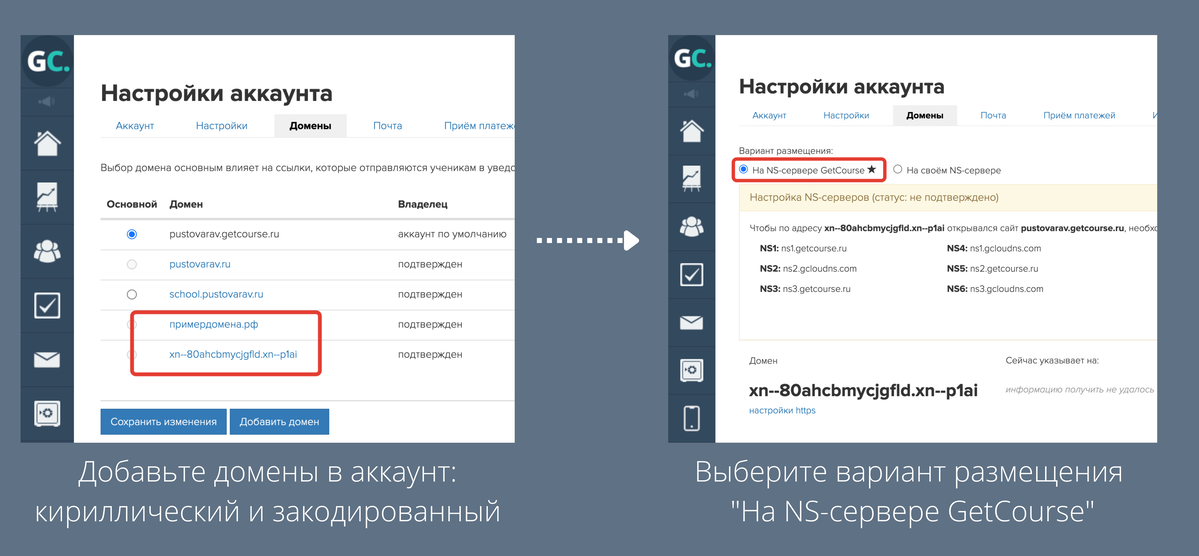Open the safe sales icon in left sidebar
Viewport: 1199px width, 556px height.
pyautogui.click(x=47, y=414)
